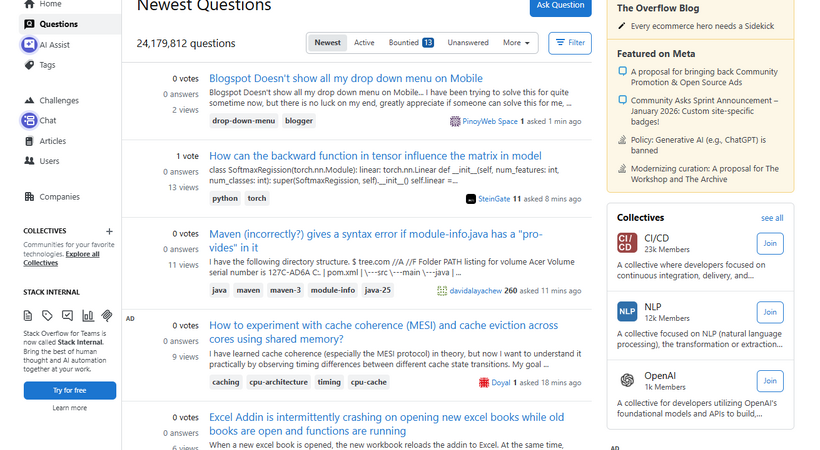
Task: Open Companies icon in sidebar
Action: pos(29,197)
